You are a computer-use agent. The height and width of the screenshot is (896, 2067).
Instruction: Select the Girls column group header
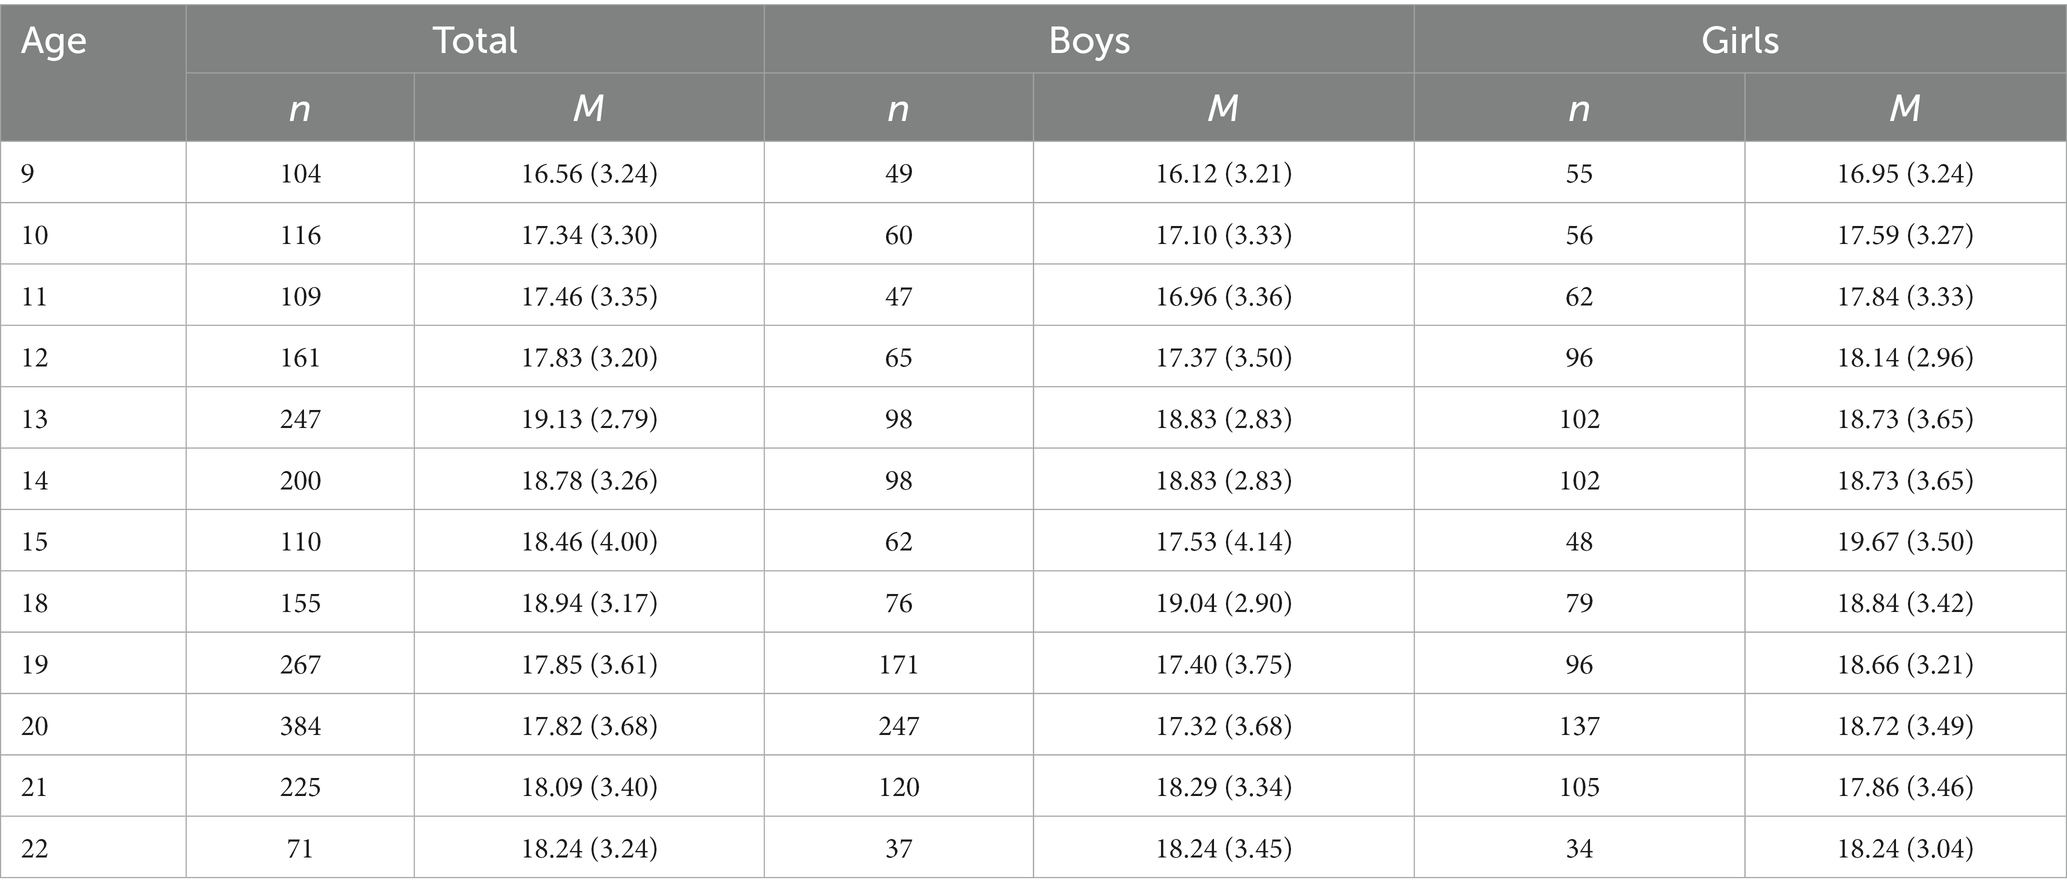pyautogui.click(x=1740, y=40)
